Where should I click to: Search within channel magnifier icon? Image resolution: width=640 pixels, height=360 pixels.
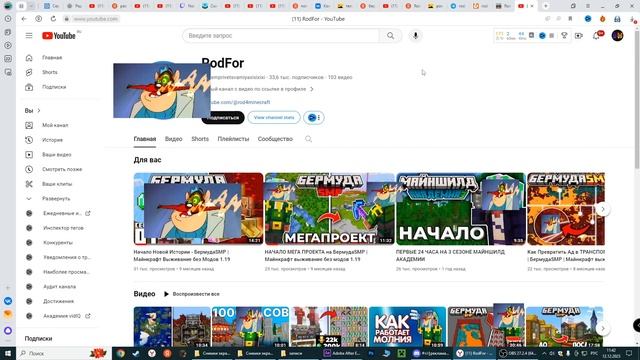[x=309, y=139]
